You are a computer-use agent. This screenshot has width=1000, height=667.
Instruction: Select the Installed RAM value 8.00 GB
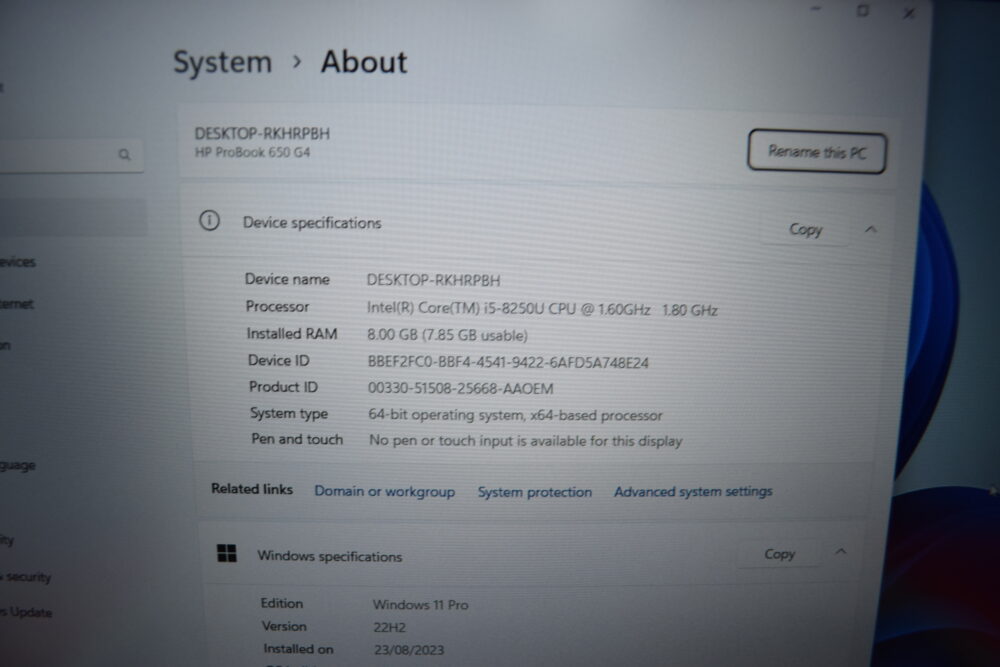tap(448, 335)
